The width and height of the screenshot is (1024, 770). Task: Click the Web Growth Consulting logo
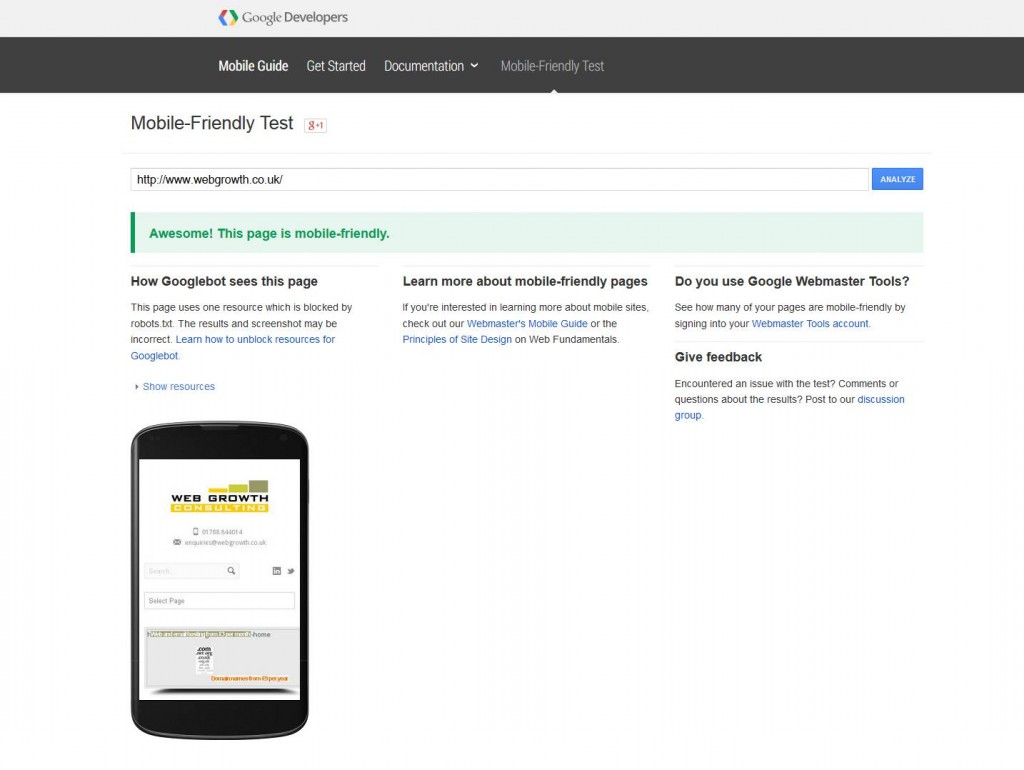pyautogui.click(x=219, y=496)
